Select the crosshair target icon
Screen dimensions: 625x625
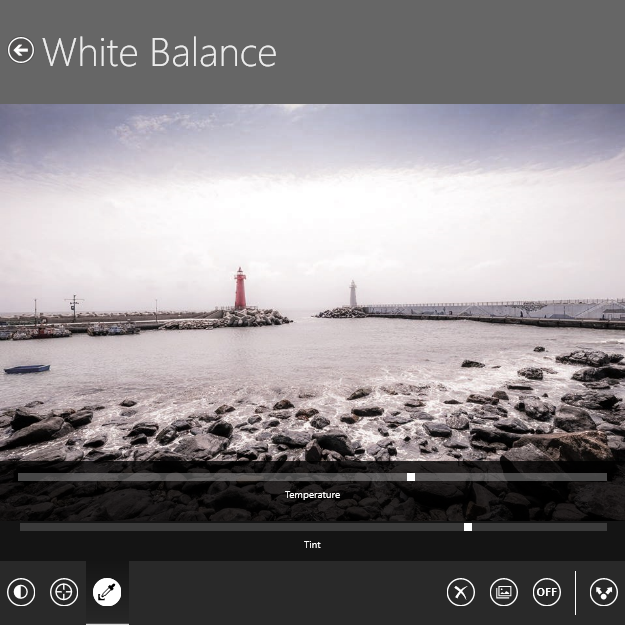coord(64,592)
